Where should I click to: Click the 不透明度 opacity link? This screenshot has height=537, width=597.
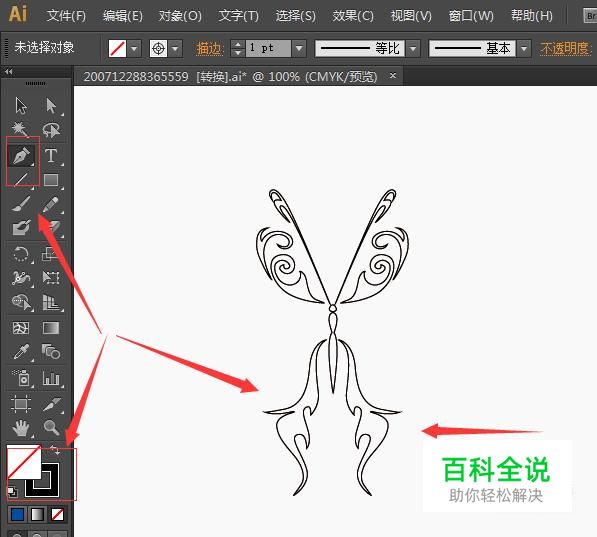coord(565,48)
